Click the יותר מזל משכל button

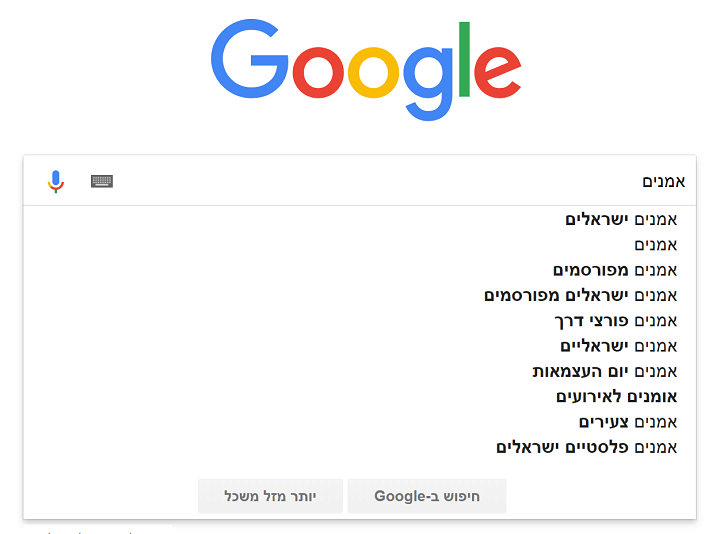pyautogui.click(x=270, y=496)
